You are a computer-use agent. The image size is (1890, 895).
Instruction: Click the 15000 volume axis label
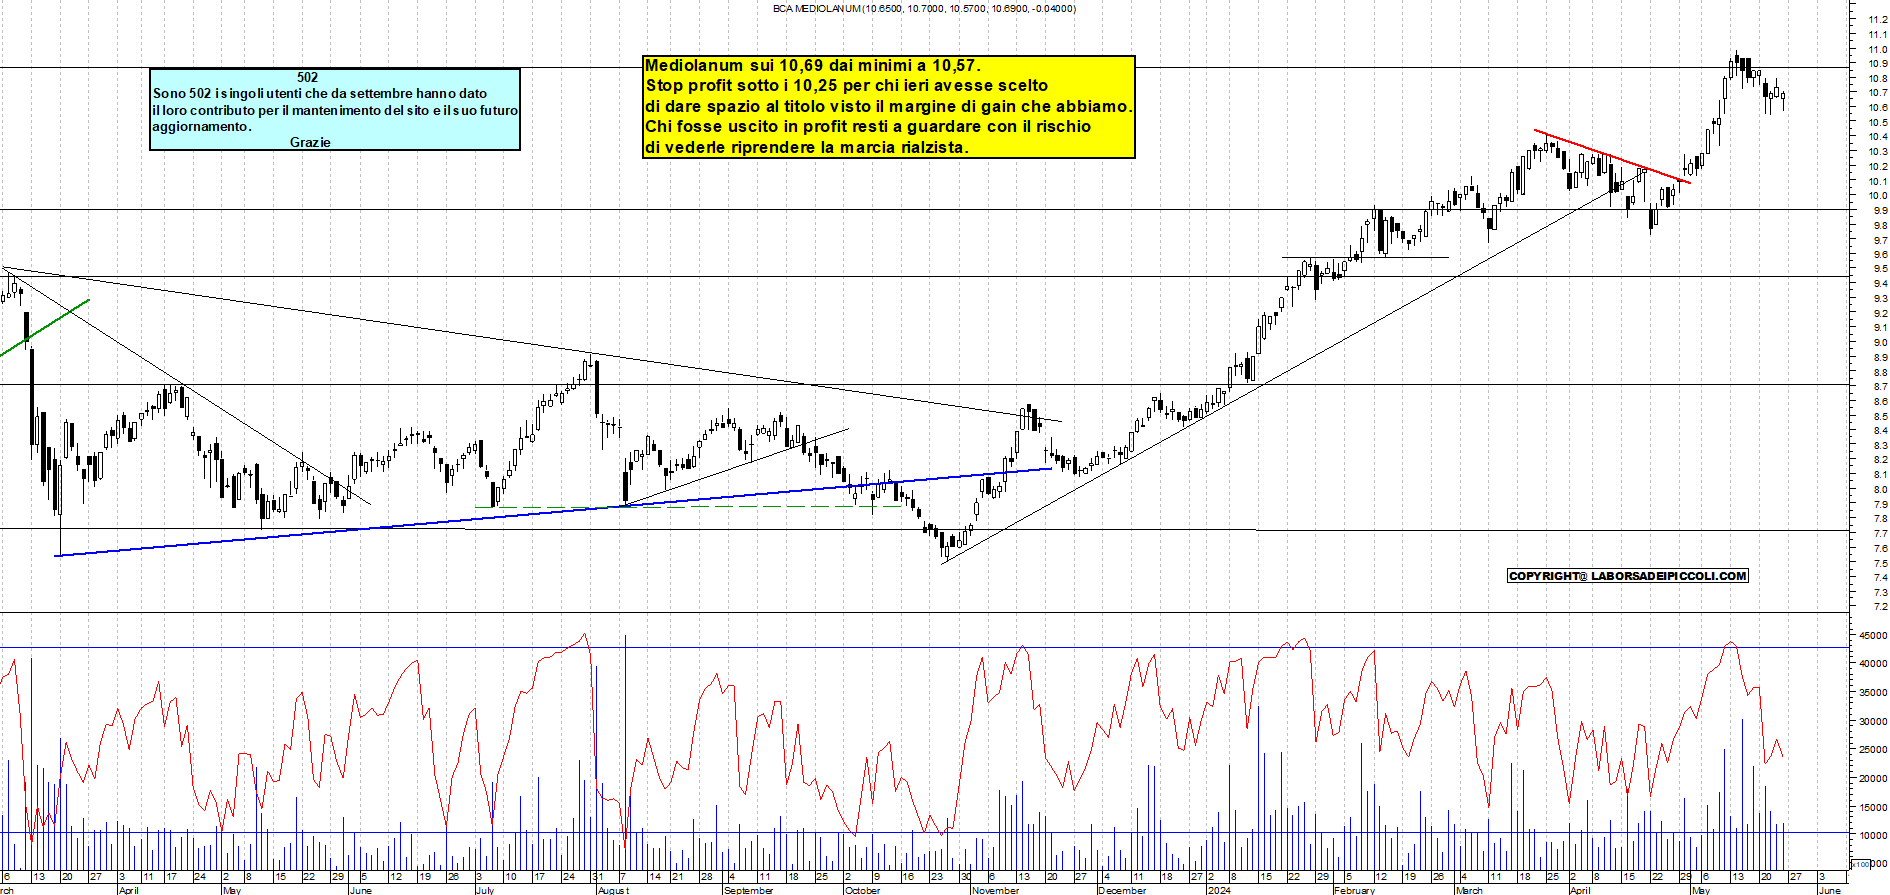pos(1873,807)
